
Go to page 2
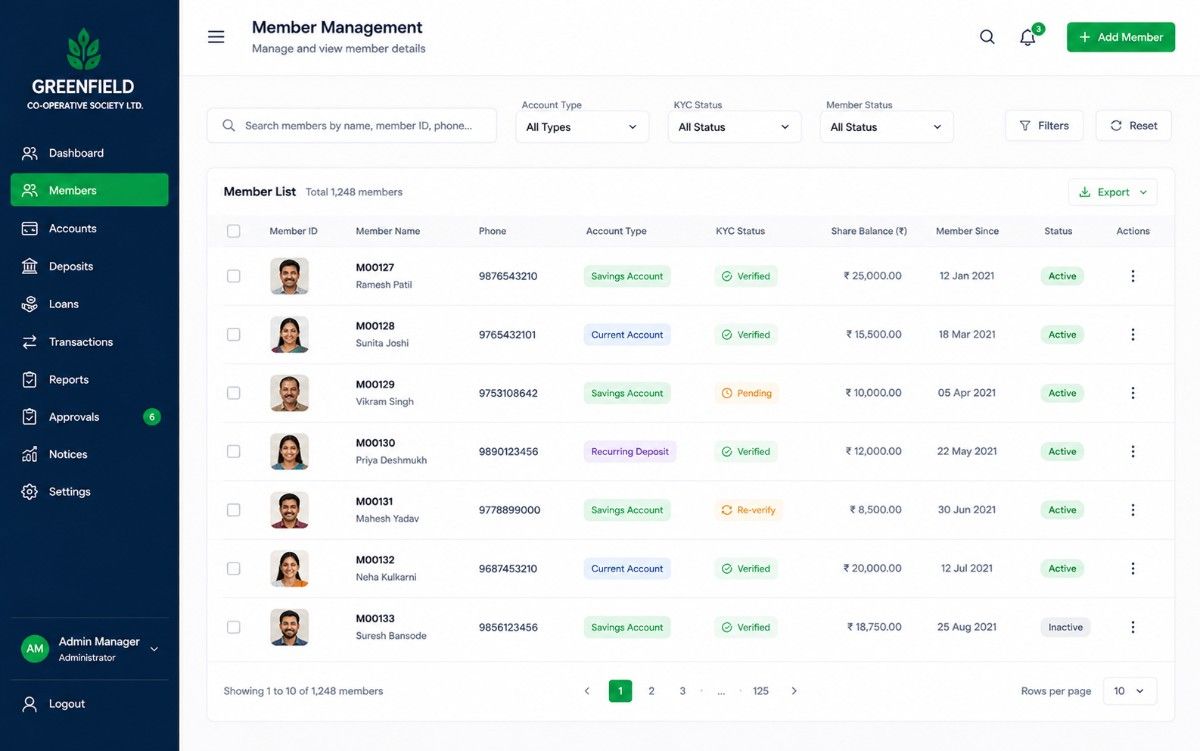point(651,691)
